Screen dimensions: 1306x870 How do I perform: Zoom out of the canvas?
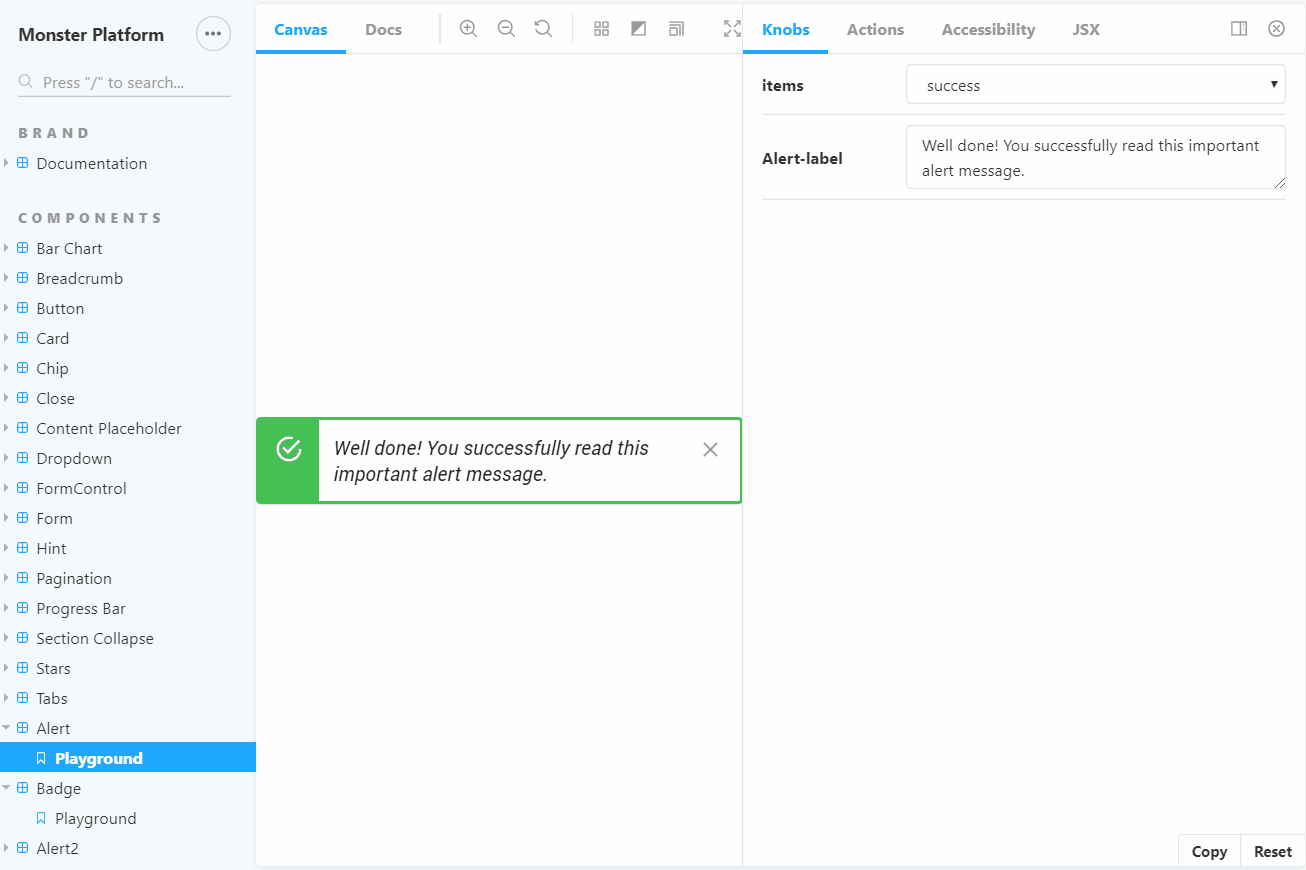tap(506, 29)
